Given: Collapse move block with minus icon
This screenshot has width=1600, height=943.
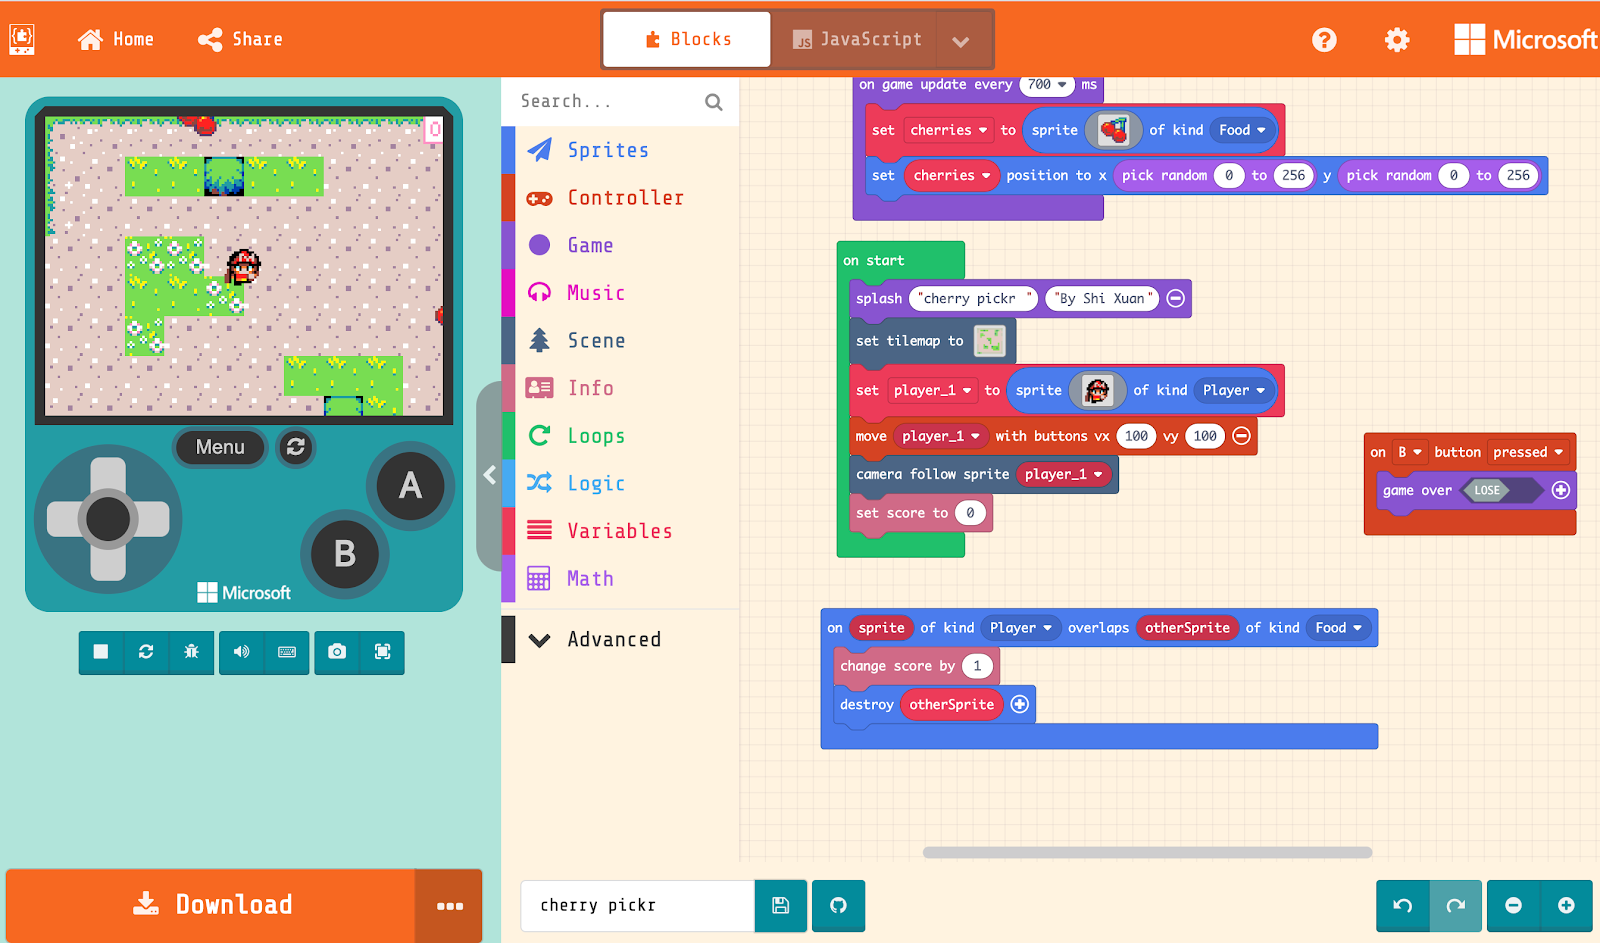Looking at the screenshot, I should coord(1241,436).
